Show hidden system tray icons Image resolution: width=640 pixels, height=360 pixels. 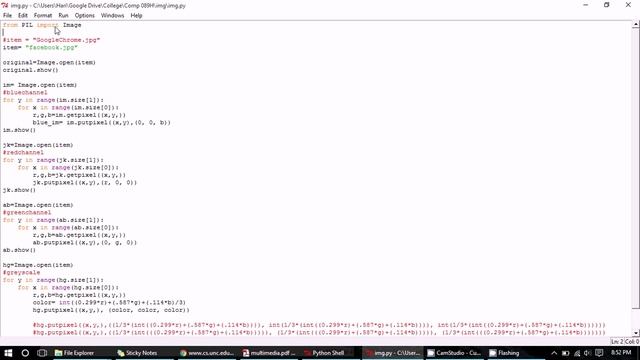tap(554, 353)
